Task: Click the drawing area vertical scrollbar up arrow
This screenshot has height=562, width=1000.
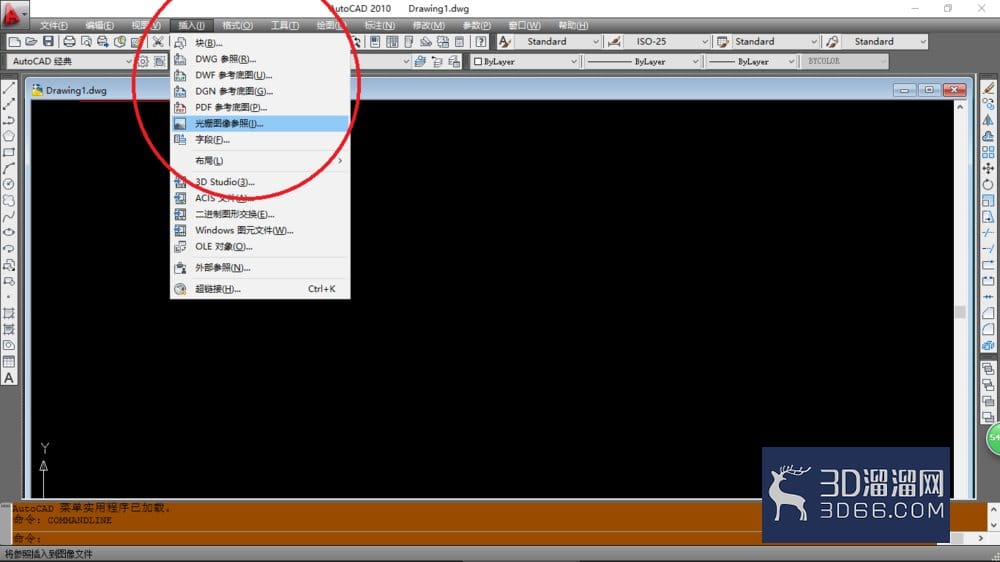Action: tap(960, 108)
